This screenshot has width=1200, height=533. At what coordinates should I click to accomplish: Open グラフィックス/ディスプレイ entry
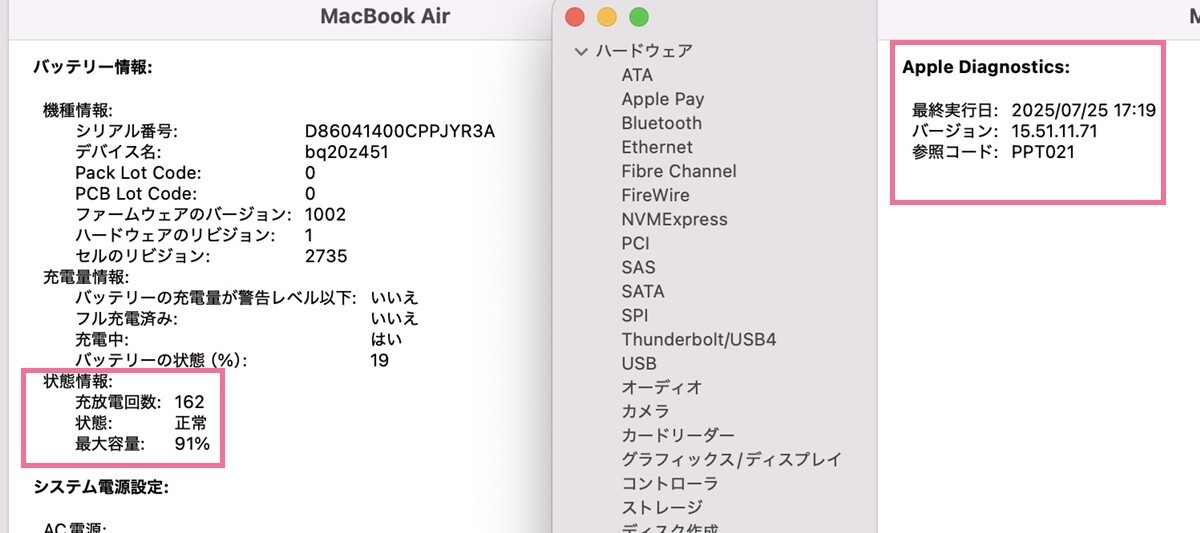pos(731,459)
